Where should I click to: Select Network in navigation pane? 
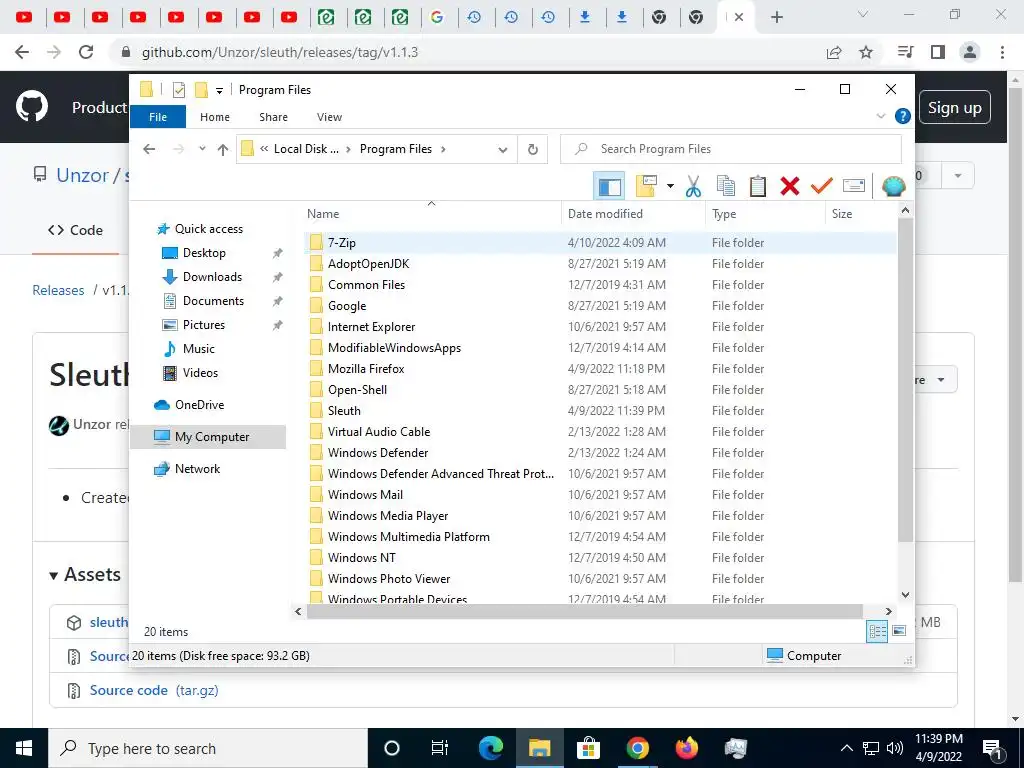(x=197, y=469)
